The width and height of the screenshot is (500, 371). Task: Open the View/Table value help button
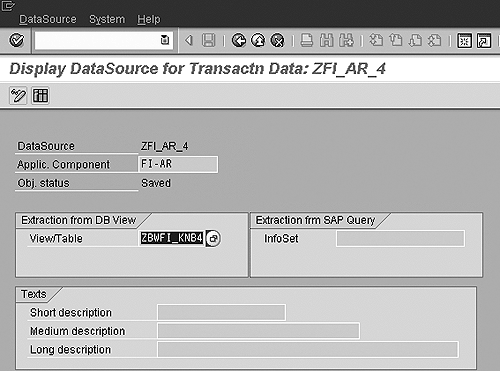213,238
